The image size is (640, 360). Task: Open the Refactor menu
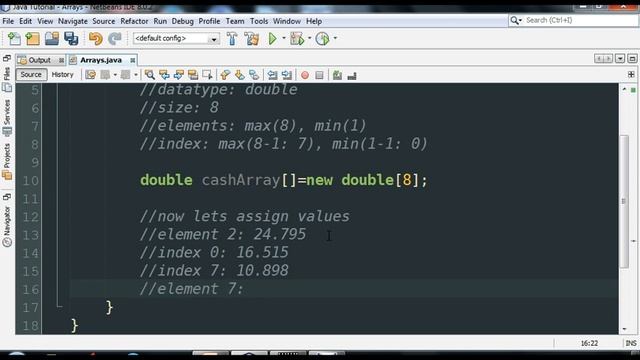134,21
